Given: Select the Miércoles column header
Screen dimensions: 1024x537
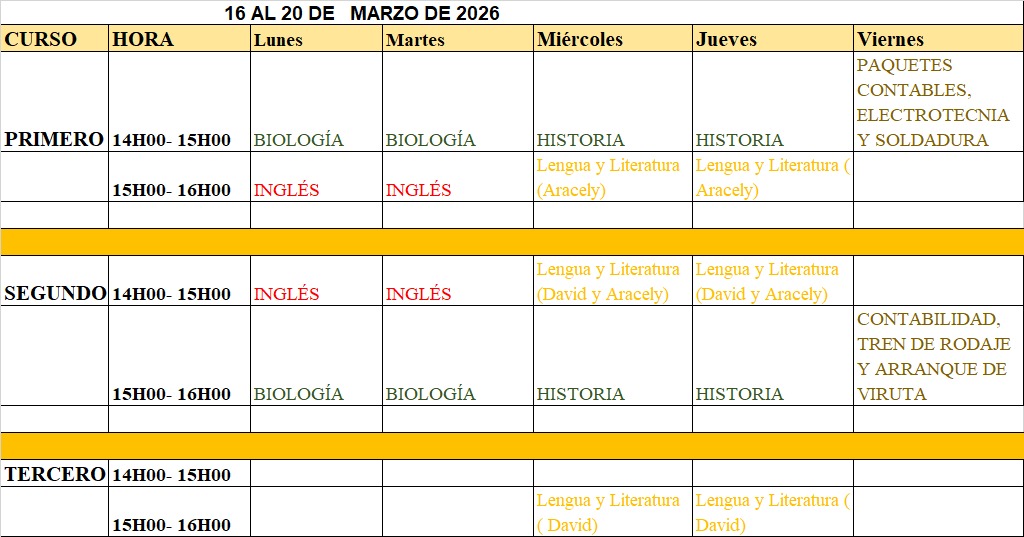Looking at the screenshot, I should click(580, 40).
